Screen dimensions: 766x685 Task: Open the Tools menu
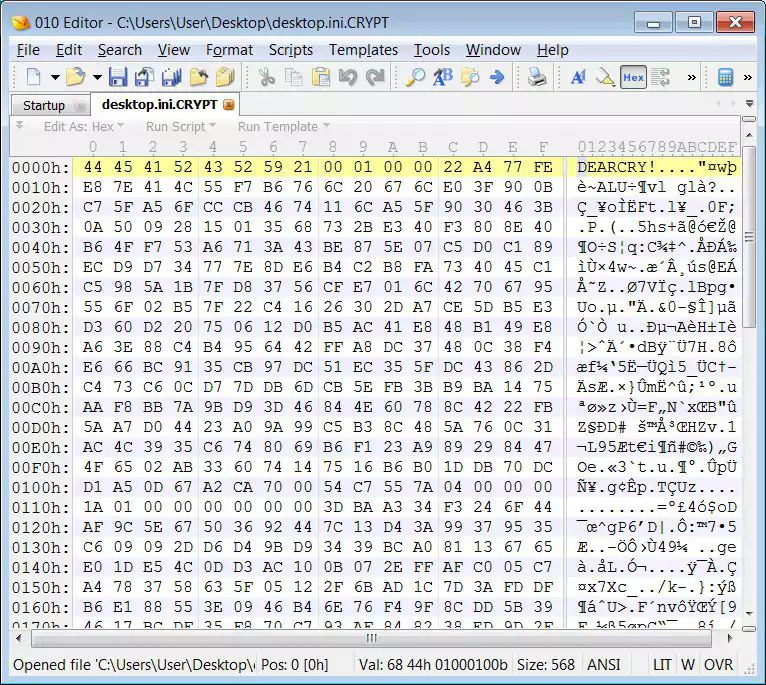point(432,50)
